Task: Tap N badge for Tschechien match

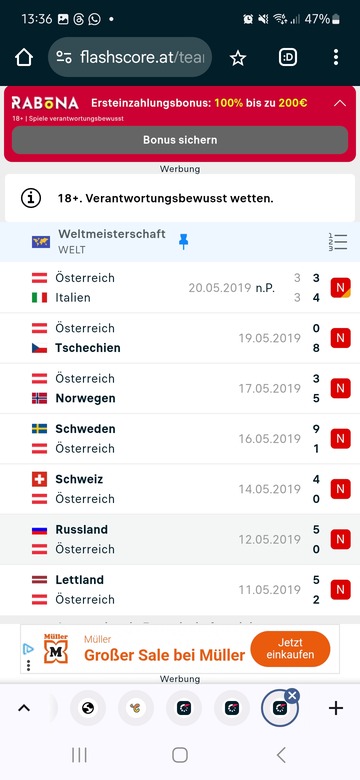Action: pos(341,338)
